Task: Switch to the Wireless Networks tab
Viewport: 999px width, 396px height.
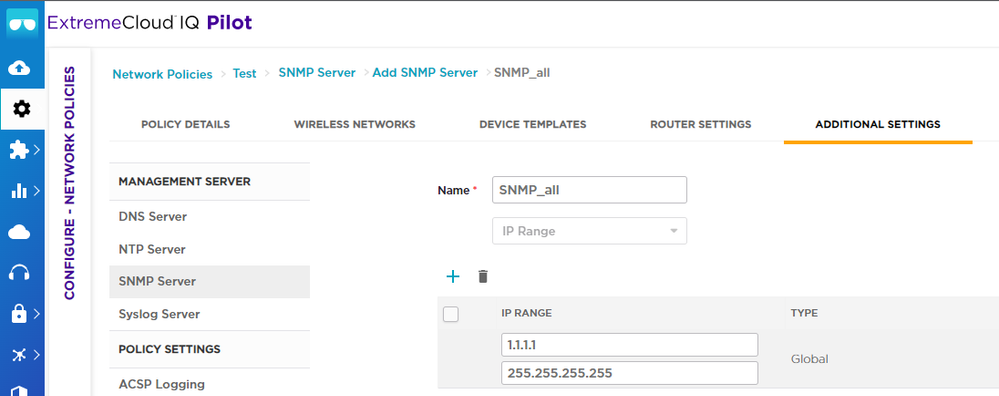Action: pos(354,124)
